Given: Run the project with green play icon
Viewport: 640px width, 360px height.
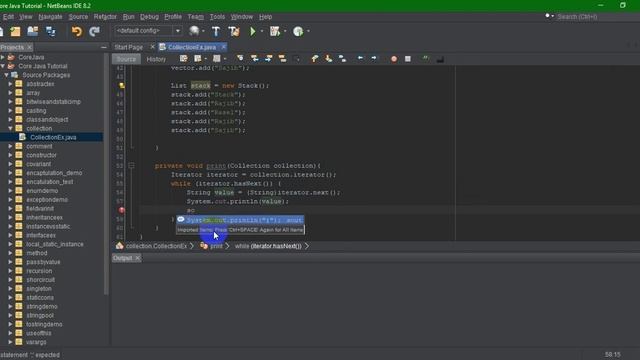Looking at the screenshot, I should click(x=253, y=31).
